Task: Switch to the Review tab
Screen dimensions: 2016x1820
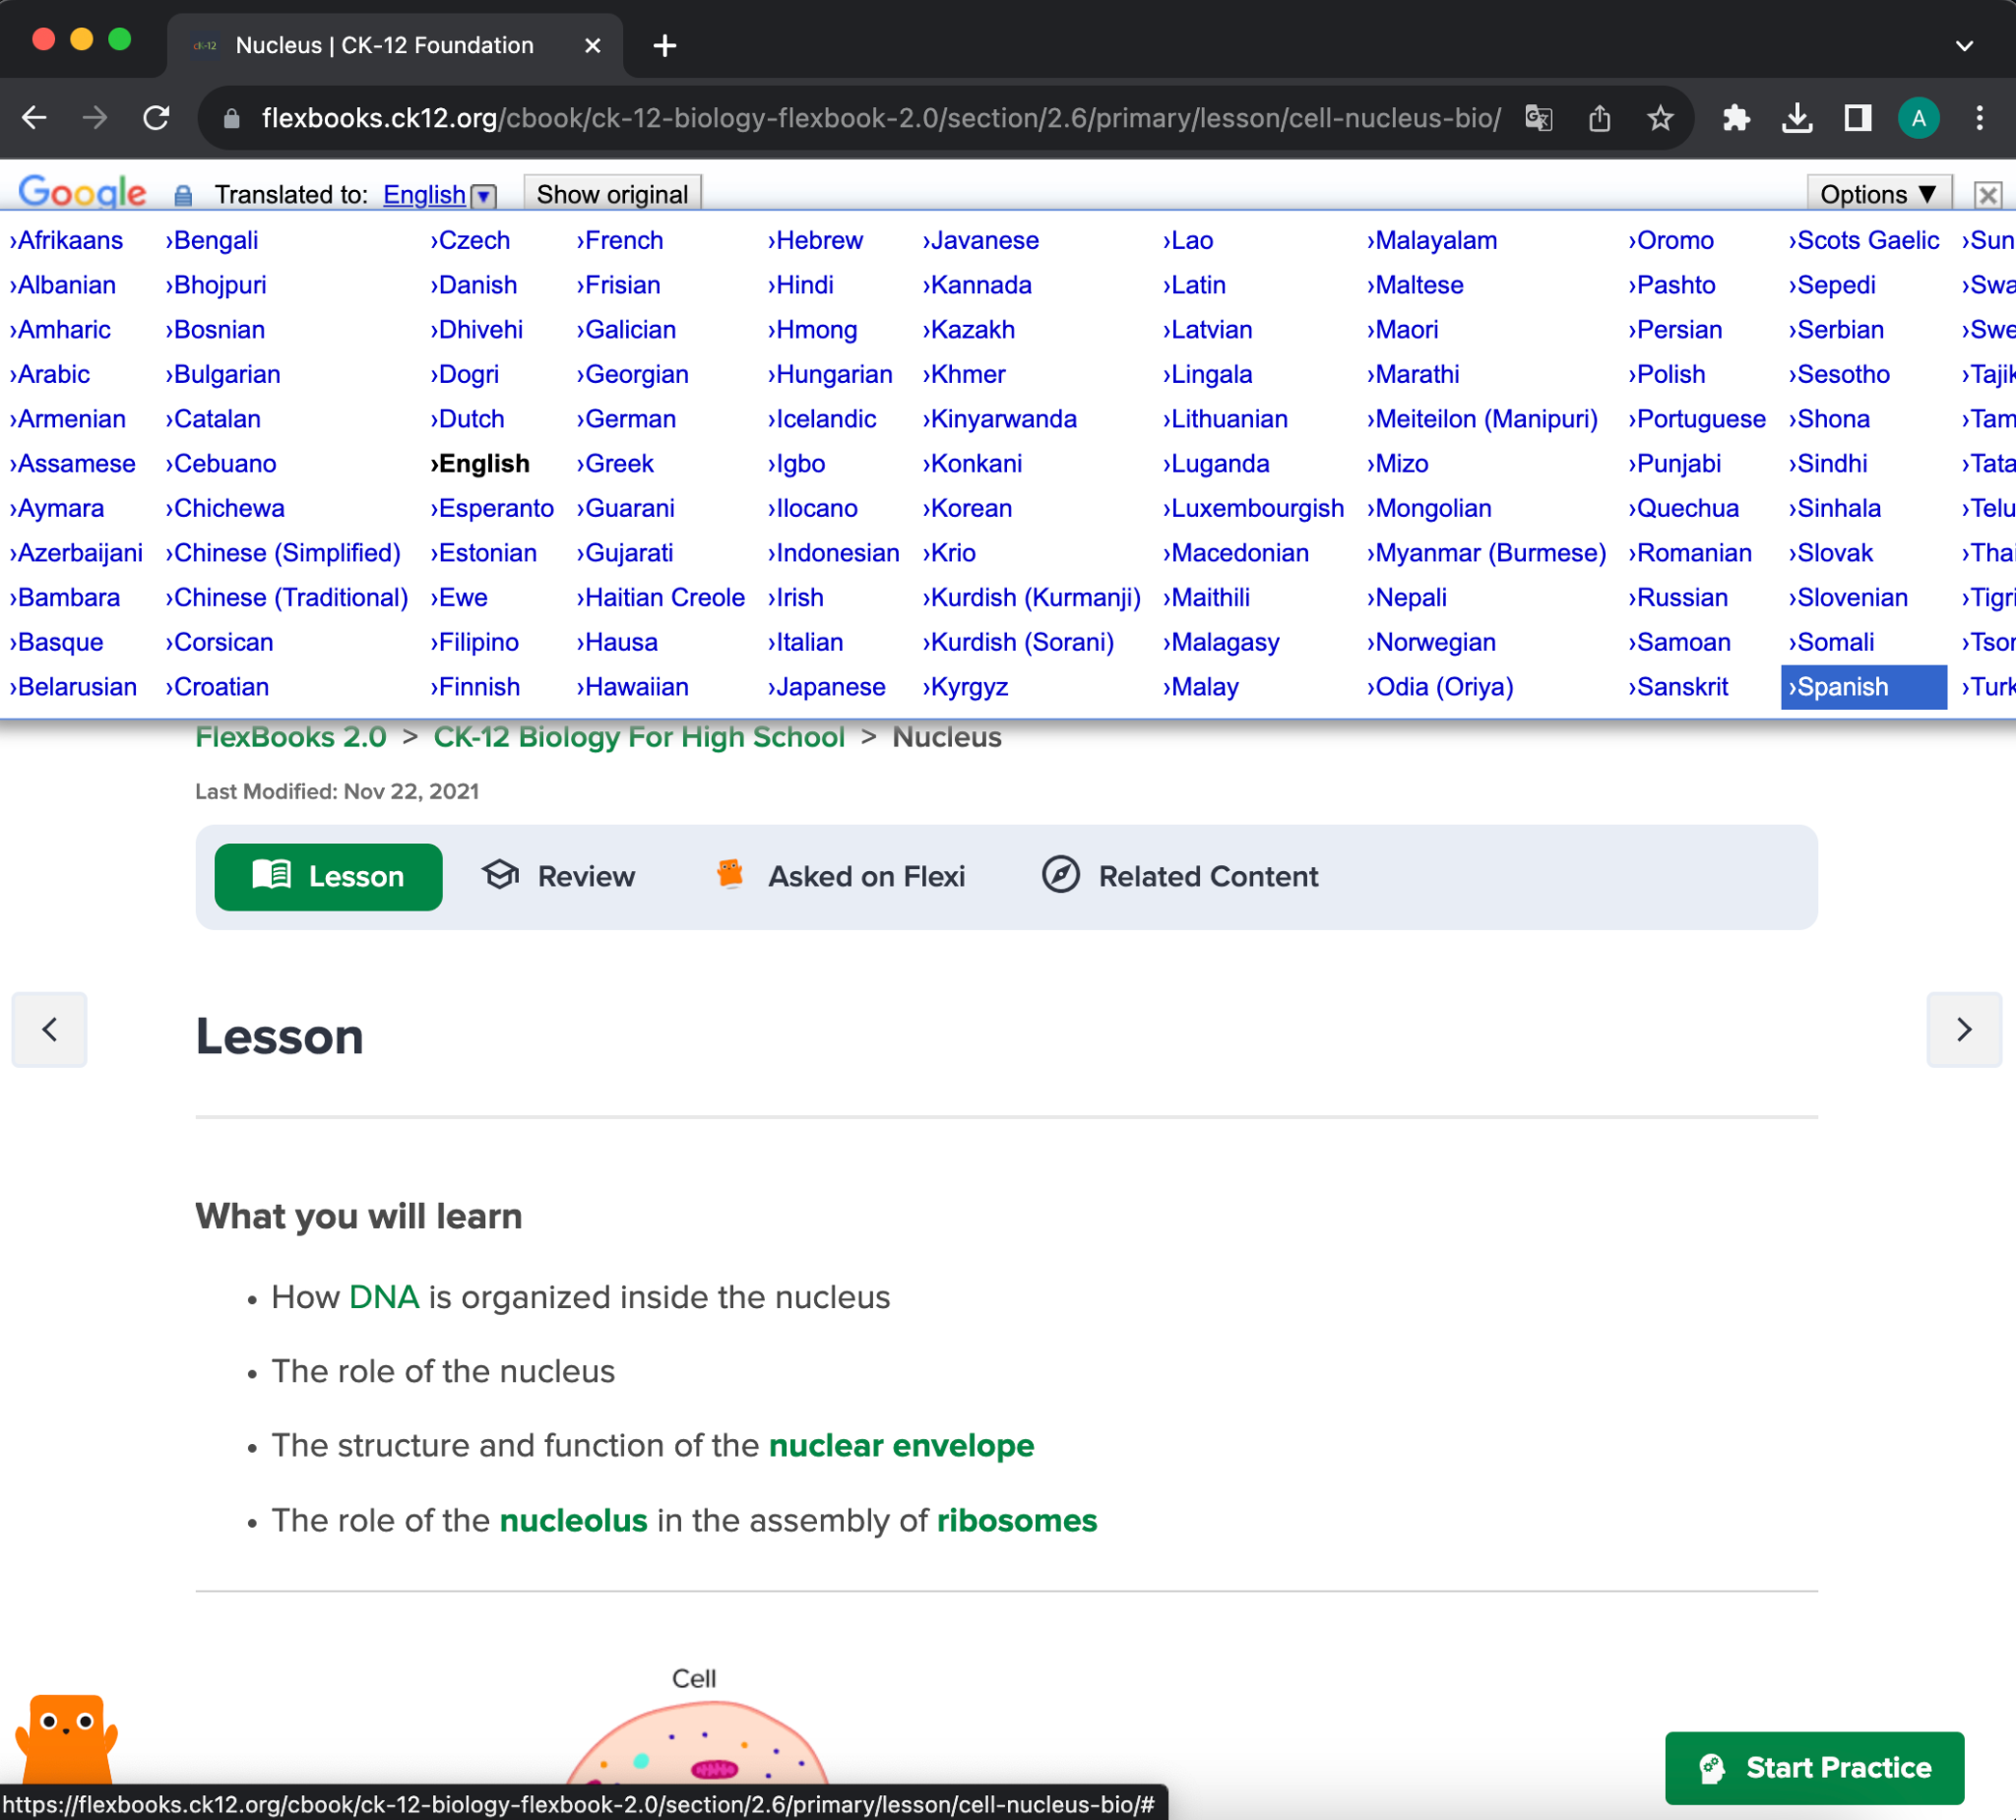Action: (558, 877)
